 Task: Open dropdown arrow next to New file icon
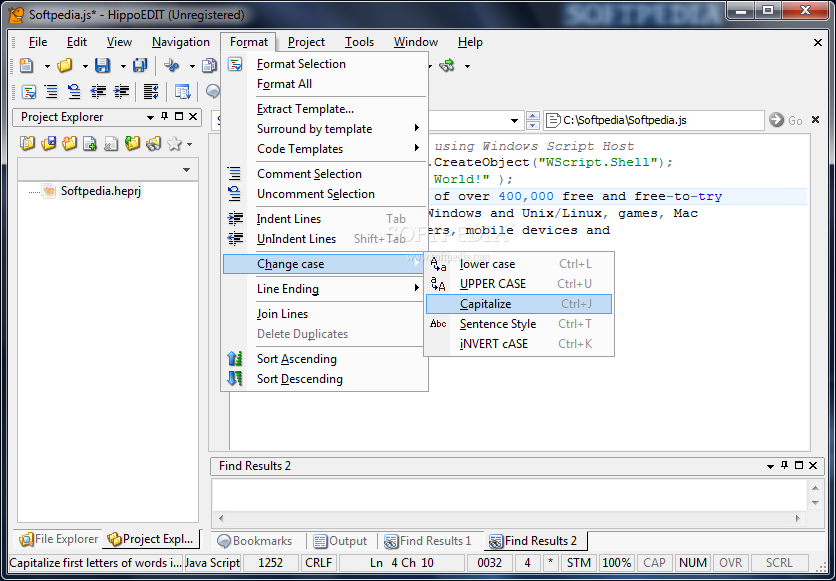47,67
